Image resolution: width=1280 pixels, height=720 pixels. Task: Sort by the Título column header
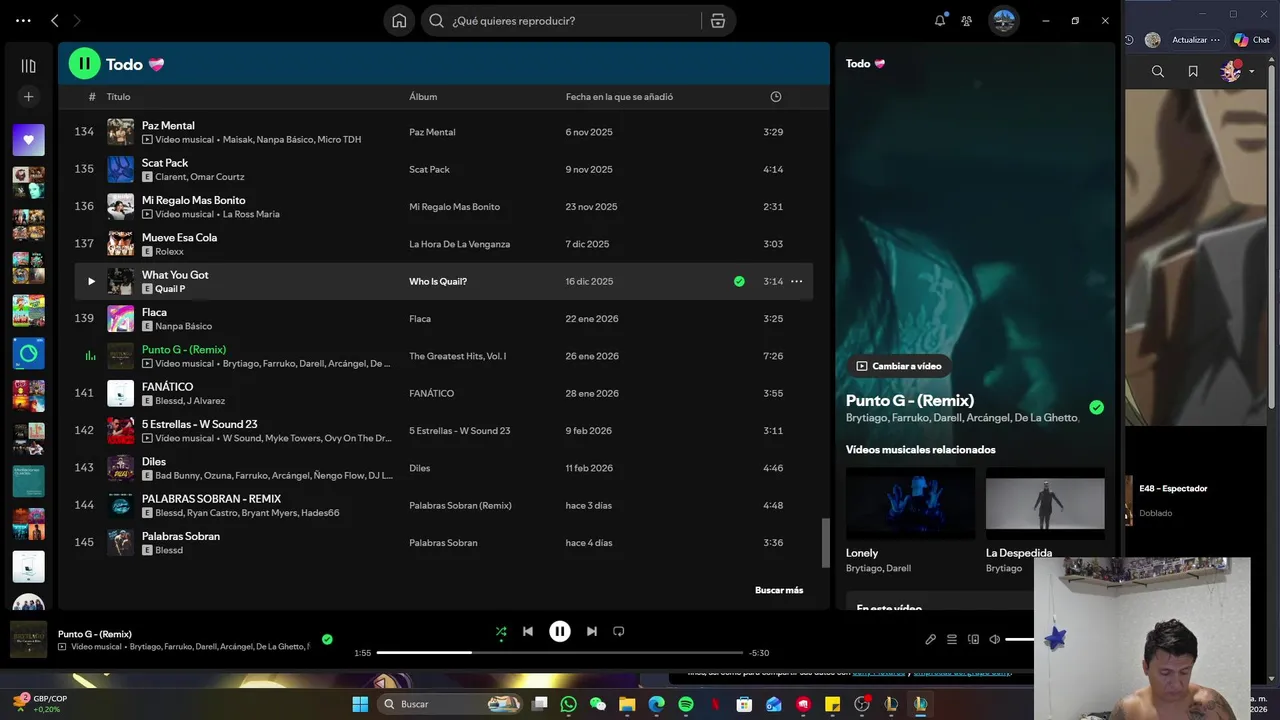click(119, 97)
